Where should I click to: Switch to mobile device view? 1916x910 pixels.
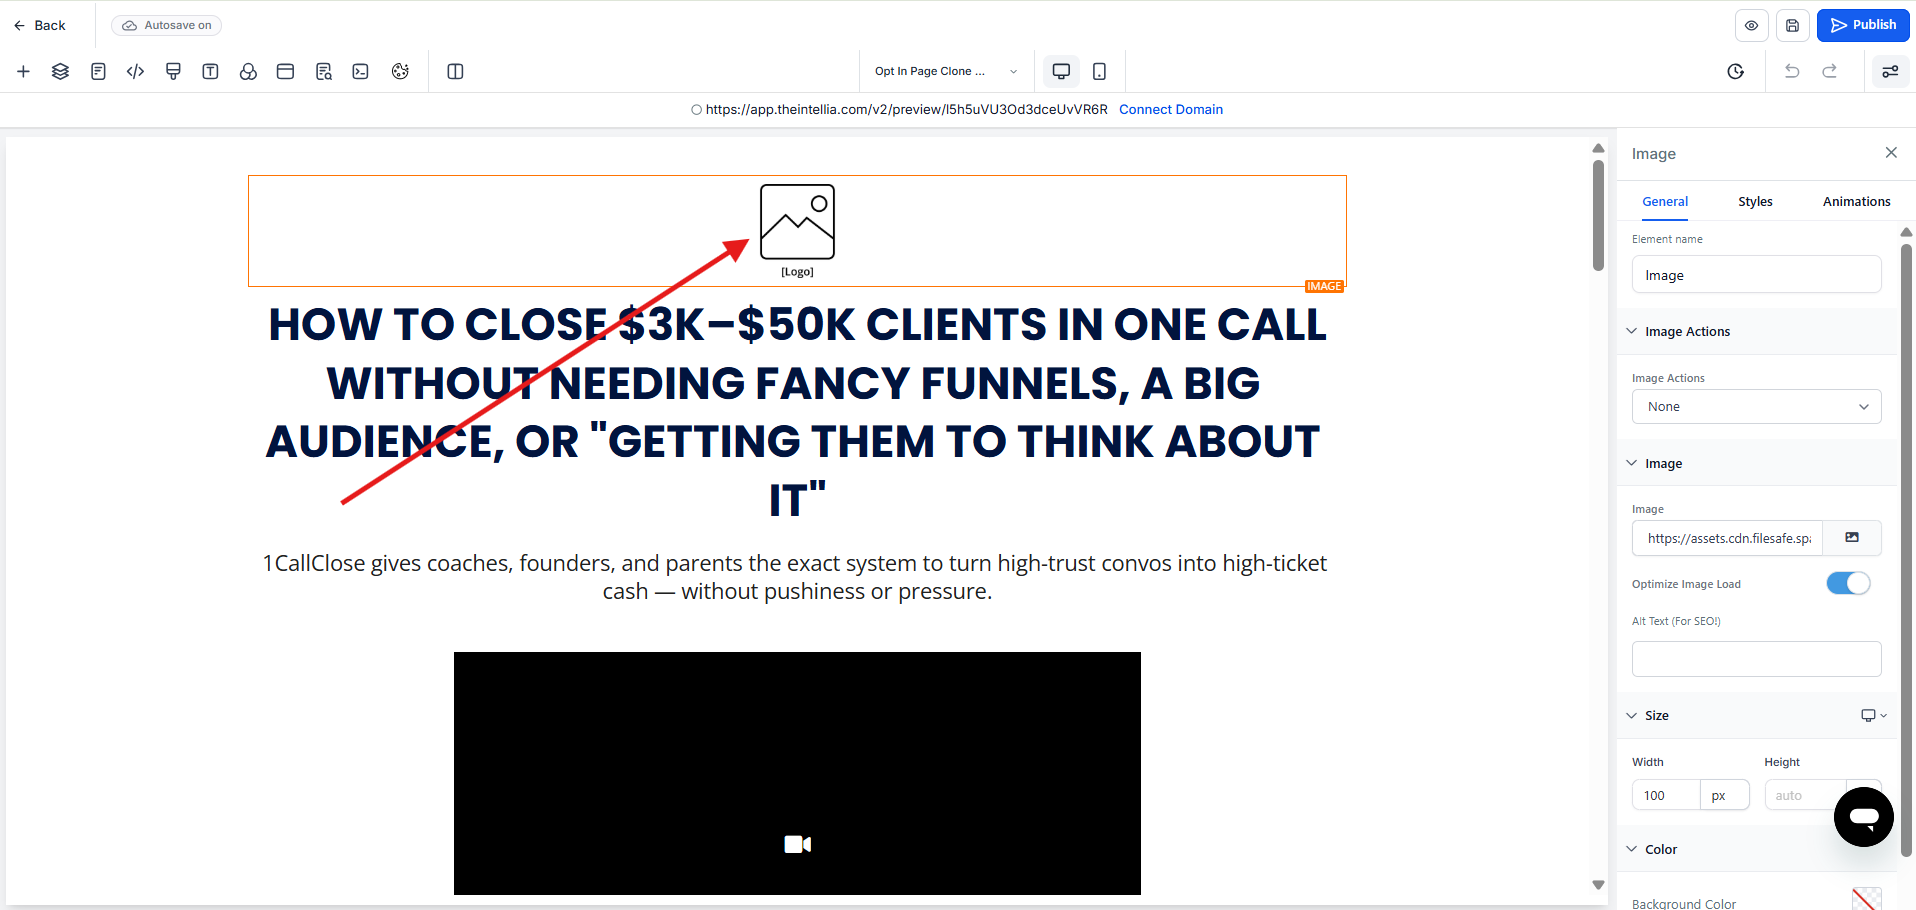(x=1099, y=71)
